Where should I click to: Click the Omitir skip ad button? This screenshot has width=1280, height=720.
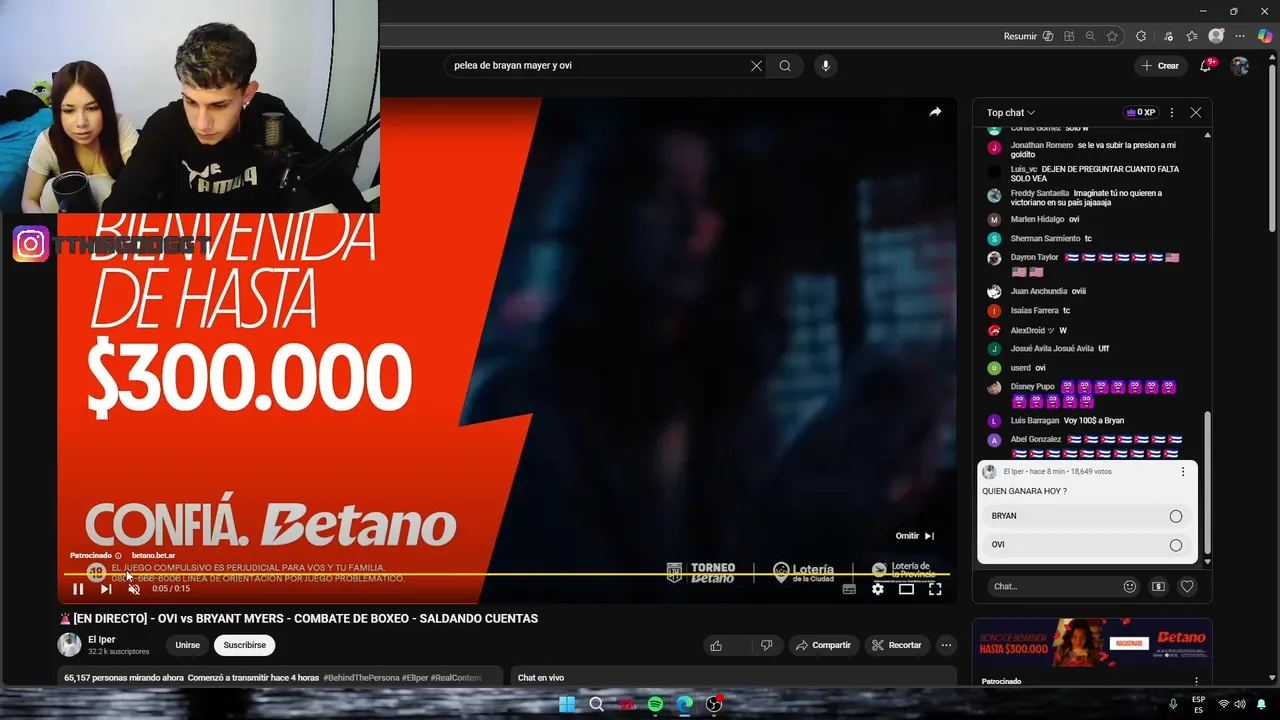click(915, 536)
